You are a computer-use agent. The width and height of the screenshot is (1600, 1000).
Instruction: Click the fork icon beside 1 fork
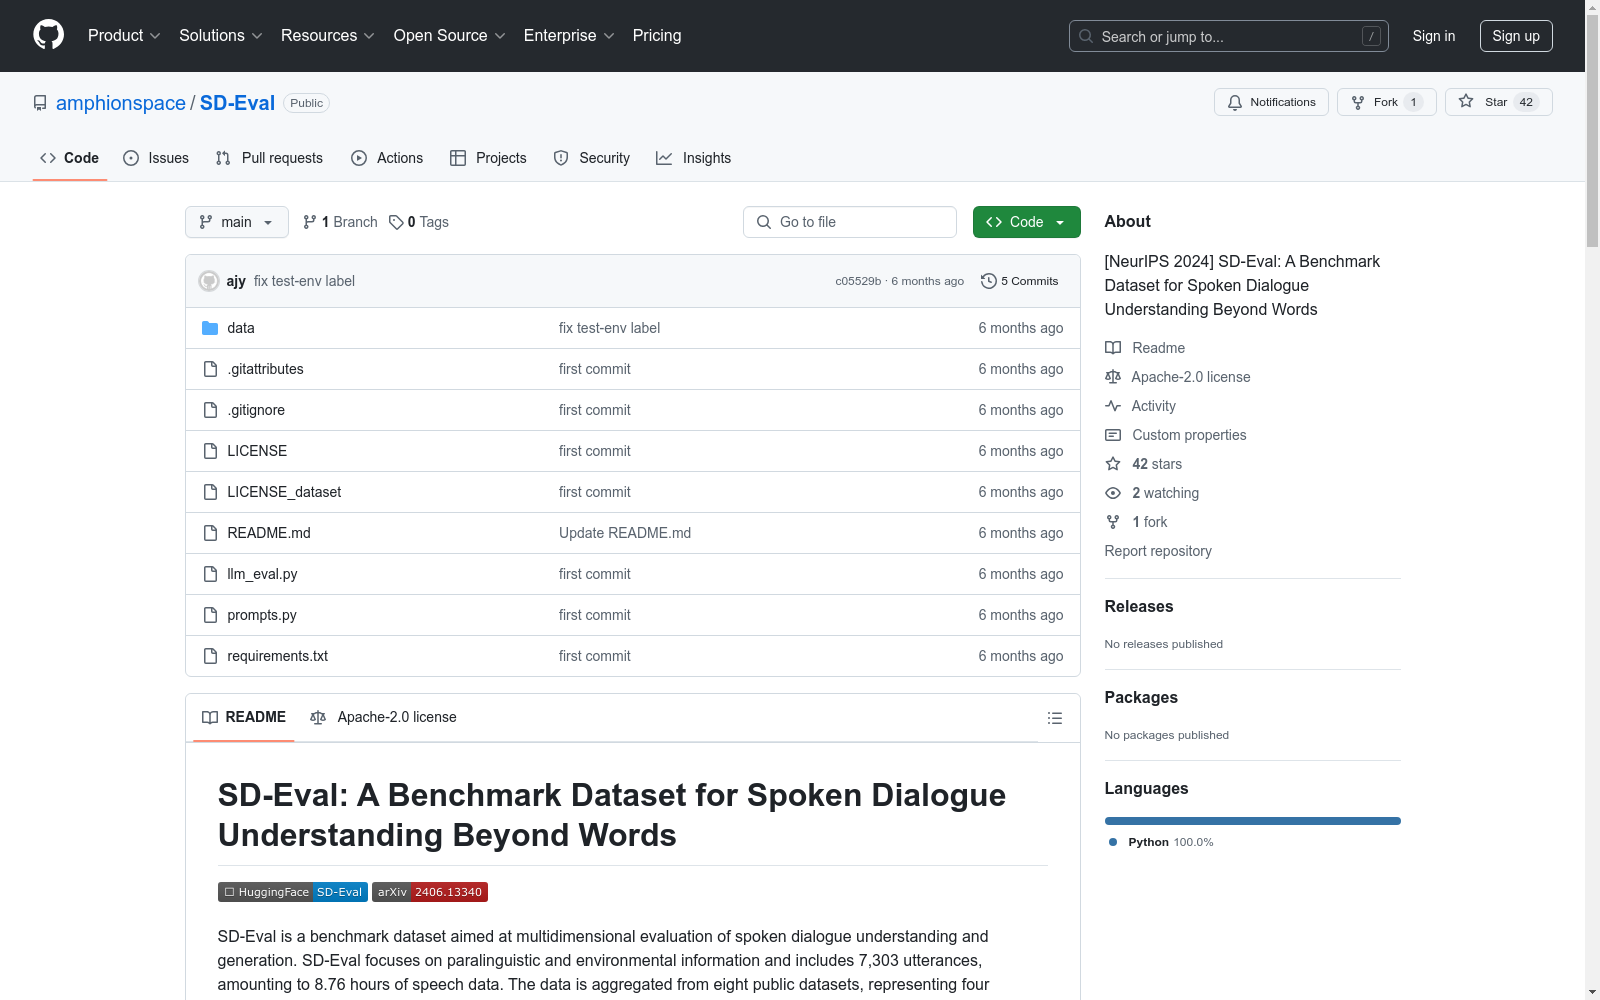pos(1113,522)
